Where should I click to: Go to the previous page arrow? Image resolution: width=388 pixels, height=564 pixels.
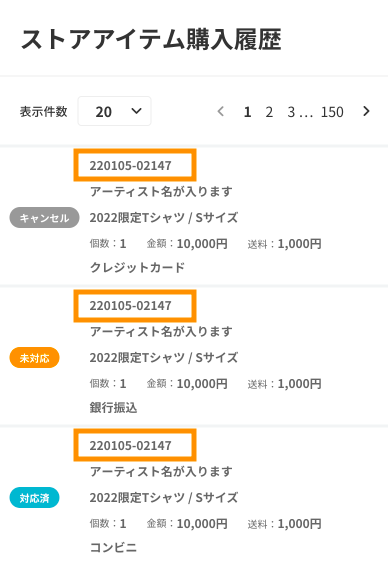(x=221, y=111)
